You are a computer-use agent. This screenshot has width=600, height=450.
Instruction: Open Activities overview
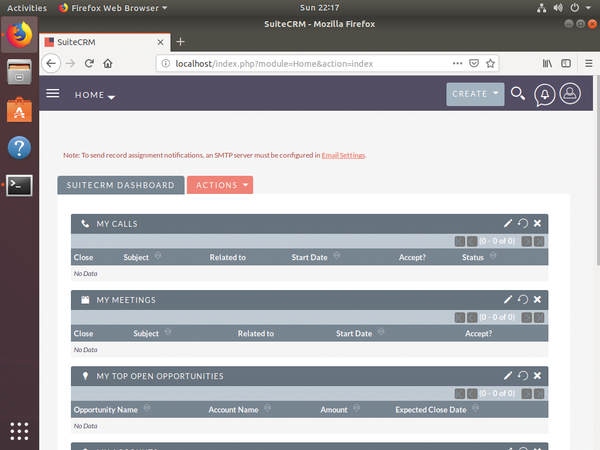pos(27,8)
